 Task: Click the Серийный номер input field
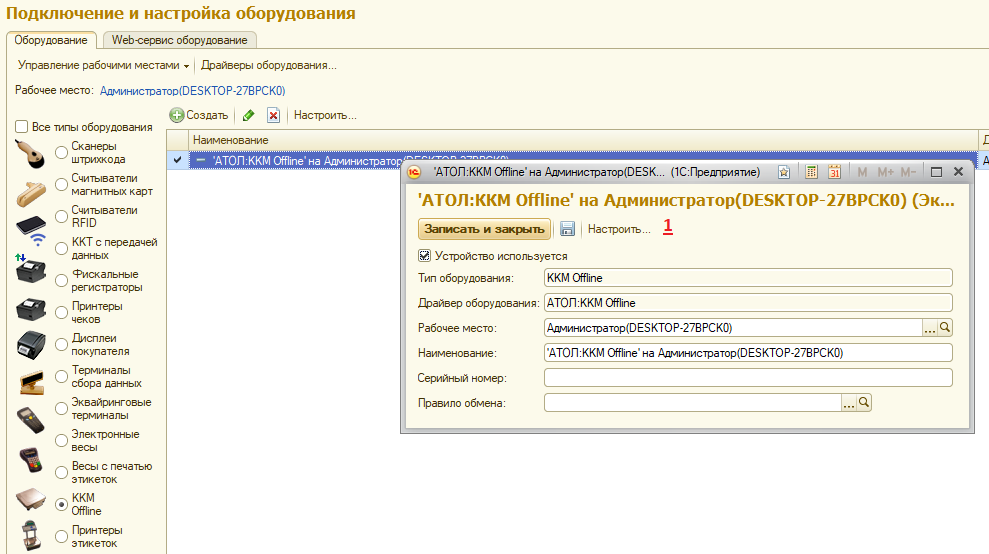coord(748,377)
